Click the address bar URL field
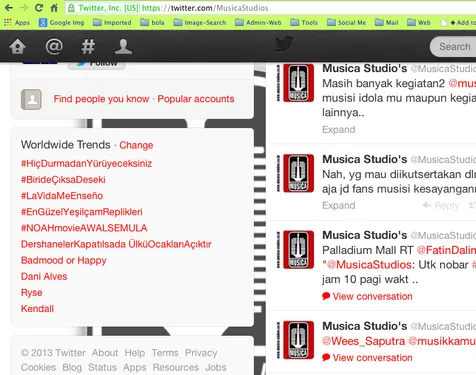Screen dimensions: 476x375 270,8
